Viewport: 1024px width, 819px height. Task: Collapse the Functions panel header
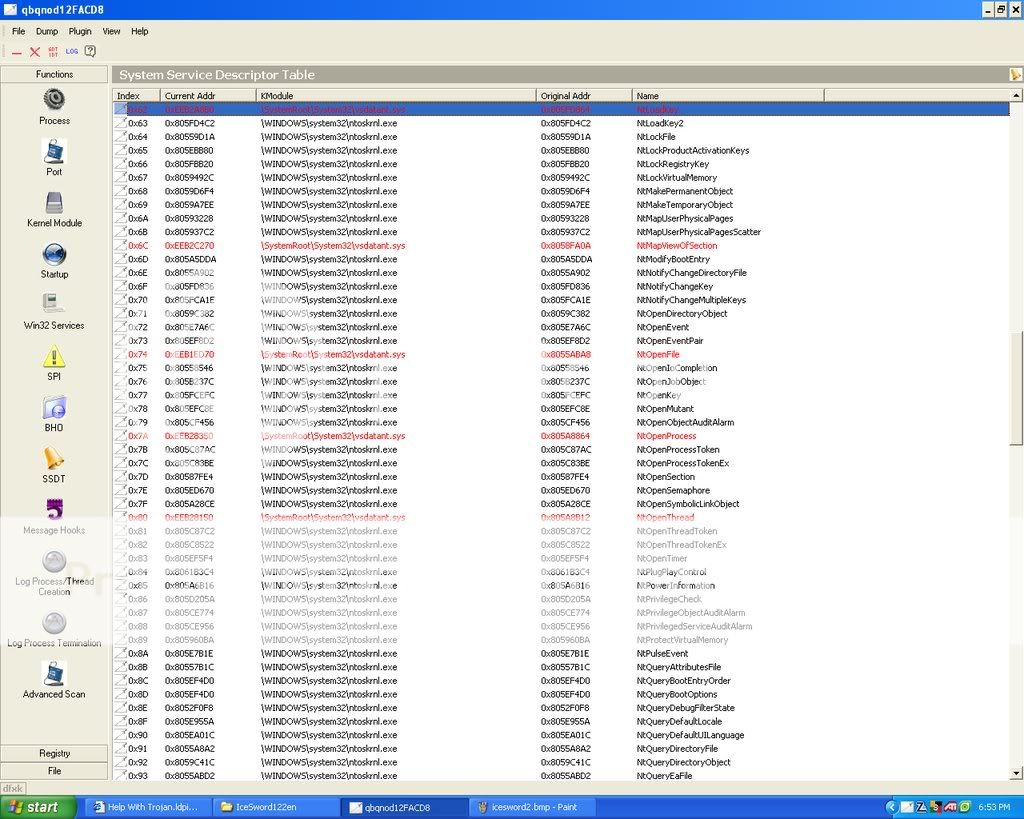pos(54,74)
